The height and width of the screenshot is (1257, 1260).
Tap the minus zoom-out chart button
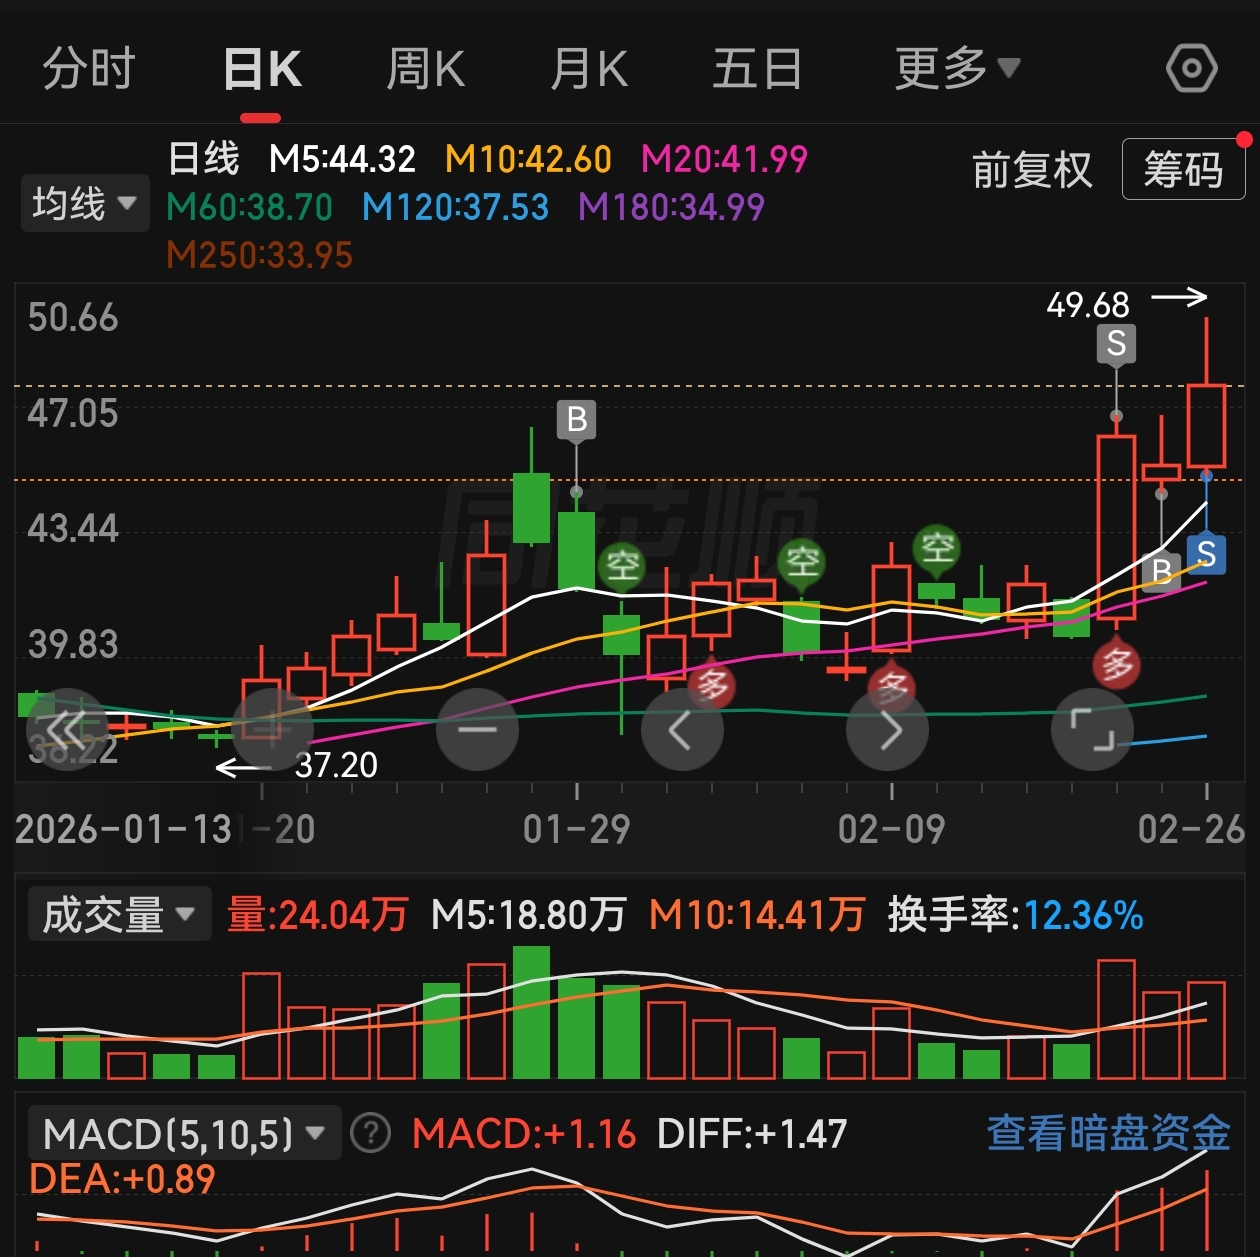477,730
